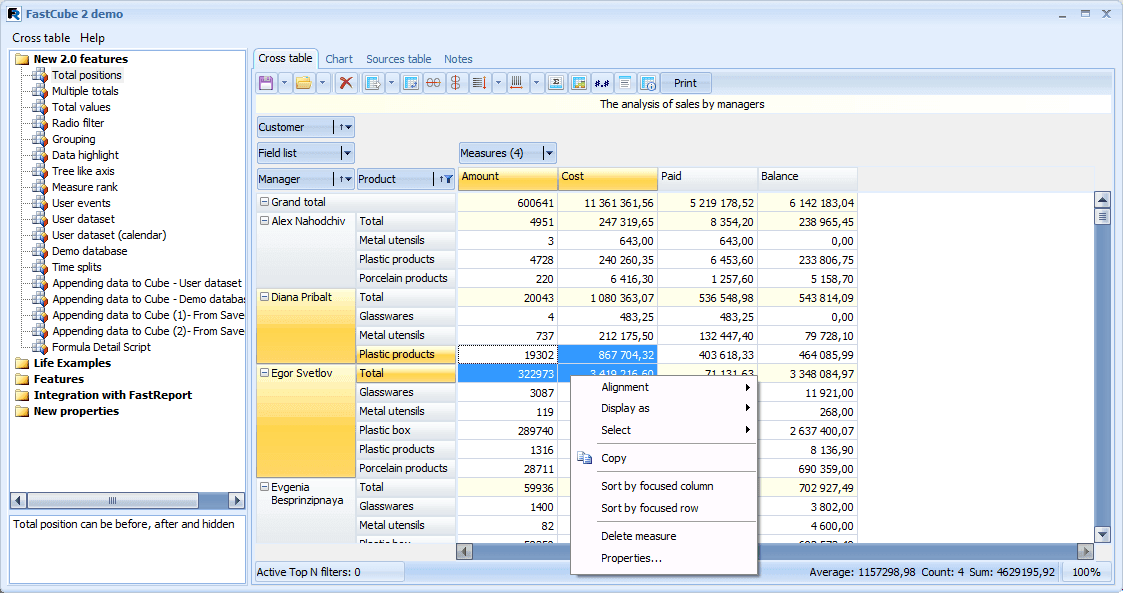Choose Delete measure from context menu
The image size is (1123, 593).
pos(664,536)
